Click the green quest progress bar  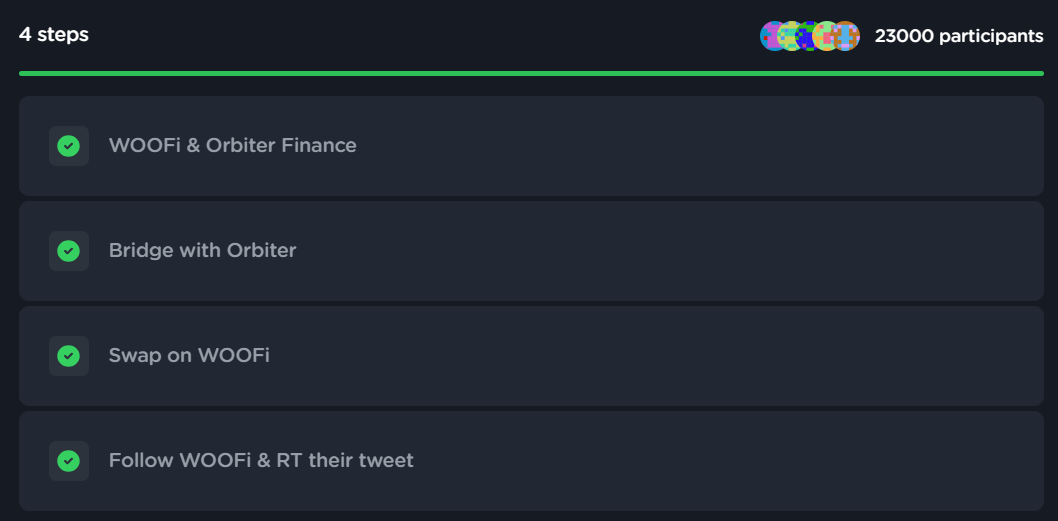click(530, 73)
